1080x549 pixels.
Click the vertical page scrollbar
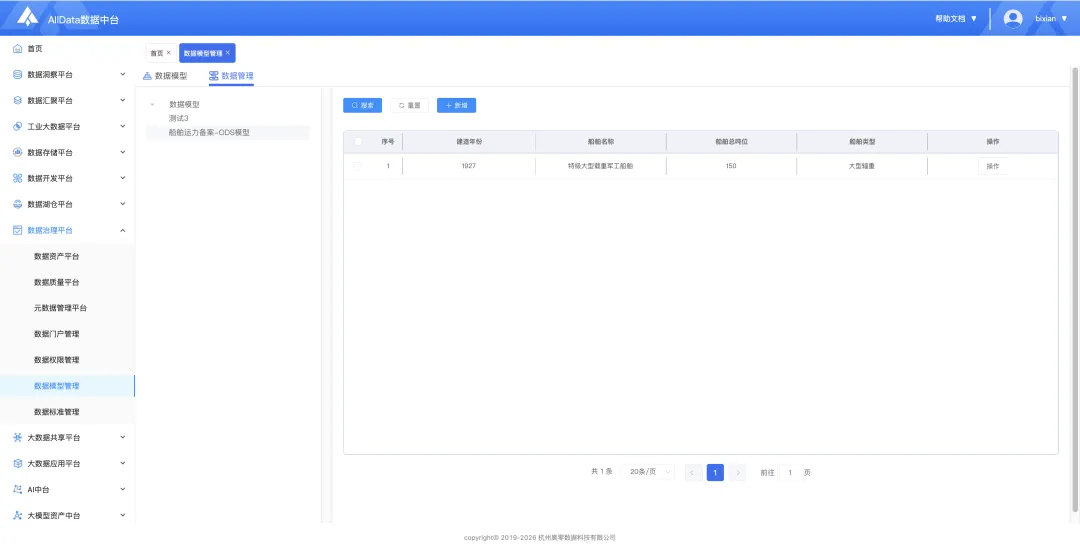point(1075,289)
